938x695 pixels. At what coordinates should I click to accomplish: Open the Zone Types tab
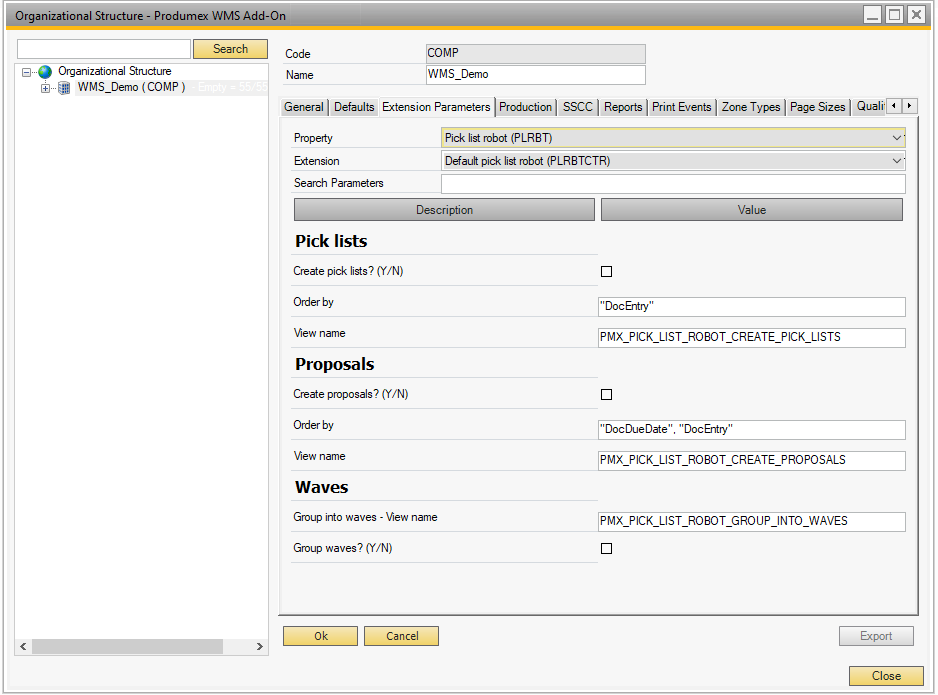point(750,107)
